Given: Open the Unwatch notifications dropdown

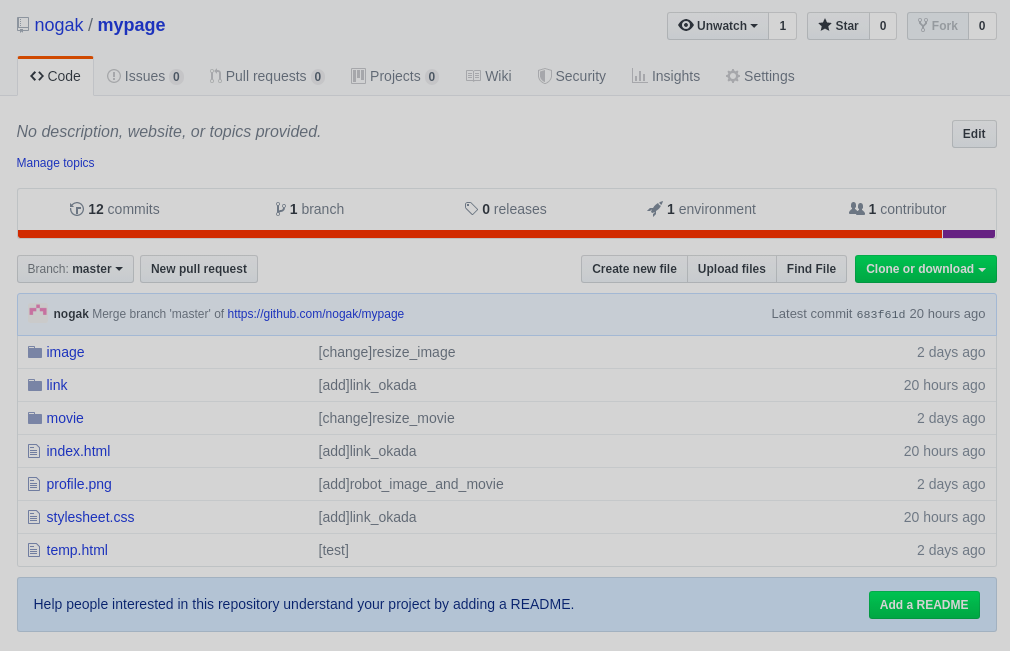Looking at the screenshot, I should click(x=718, y=26).
